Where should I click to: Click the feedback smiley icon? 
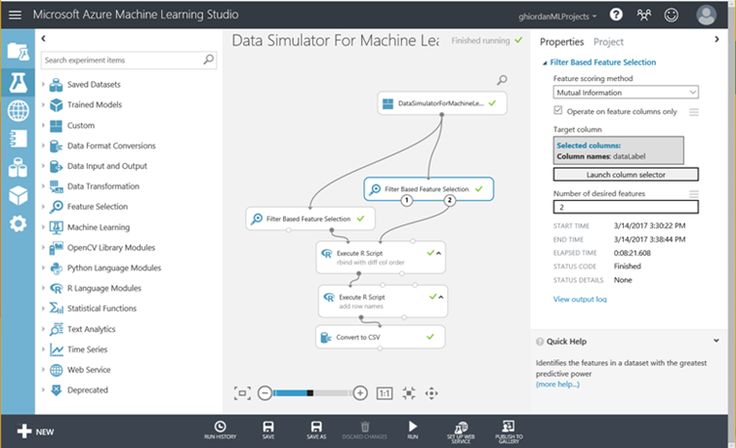pos(671,15)
